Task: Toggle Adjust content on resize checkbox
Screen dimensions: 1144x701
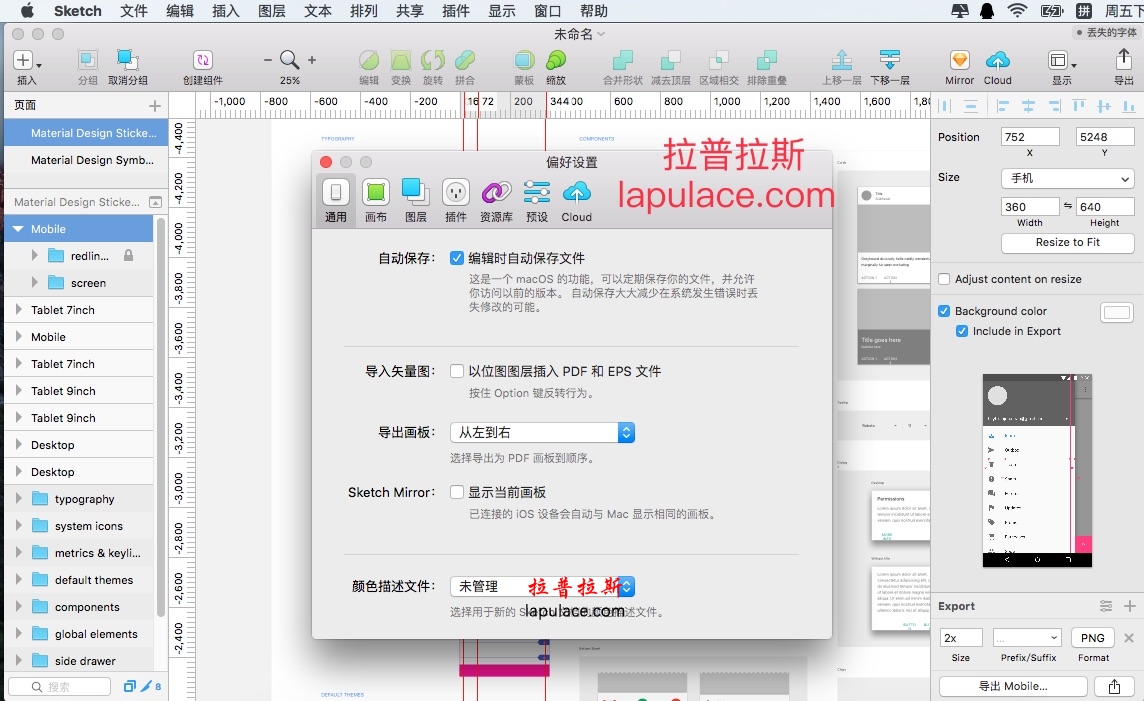Action: coord(944,279)
